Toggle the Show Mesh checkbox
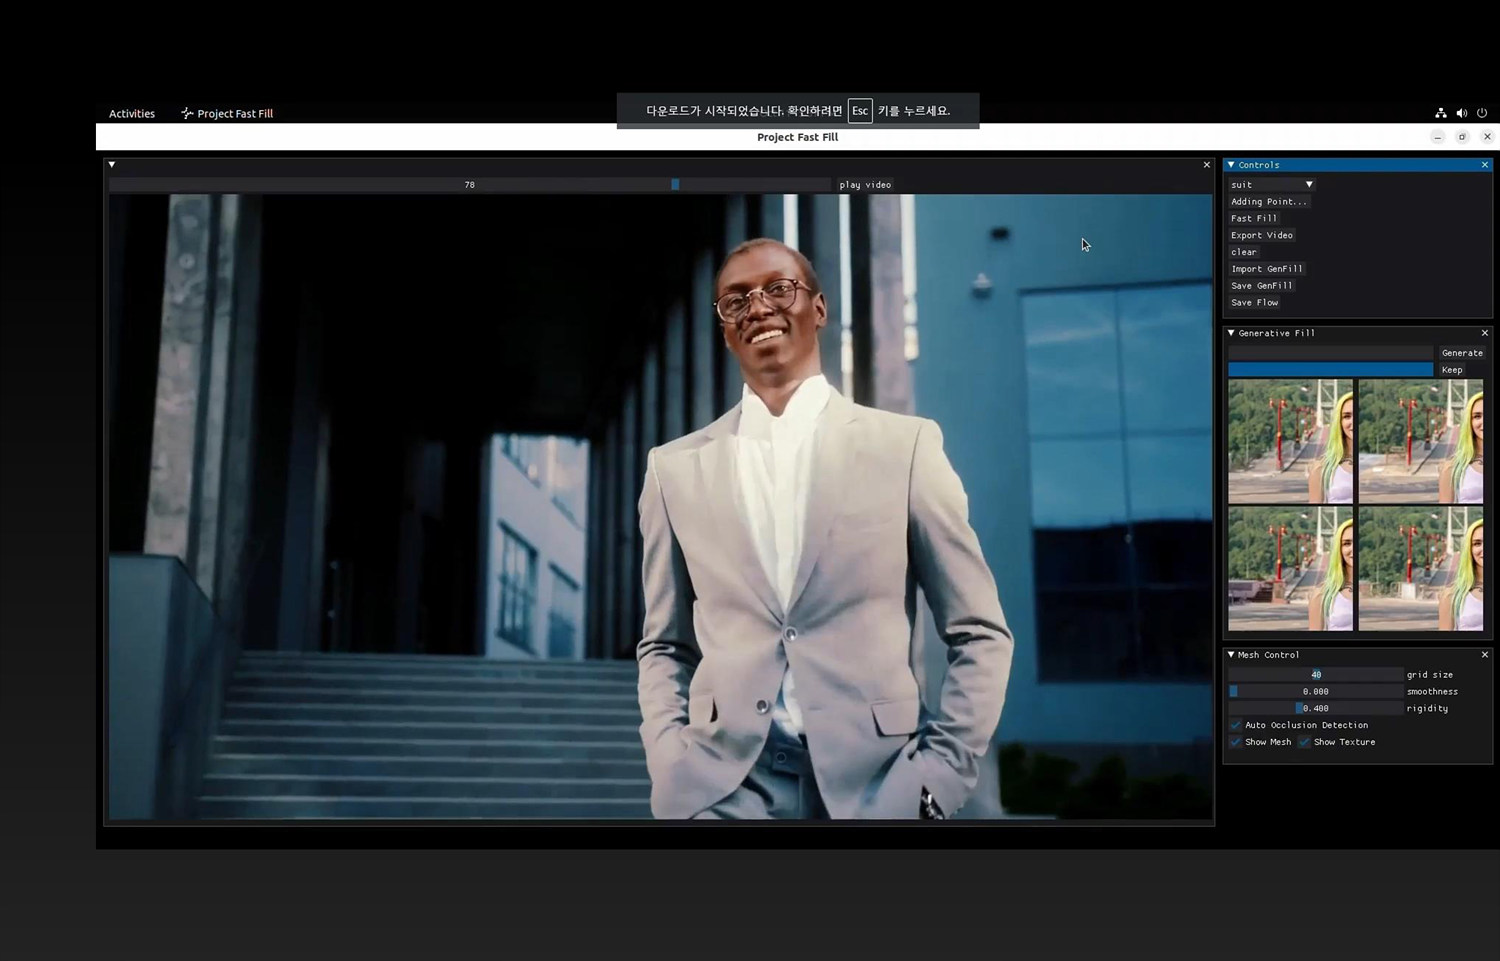This screenshot has width=1500, height=961. tap(1235, 742)
